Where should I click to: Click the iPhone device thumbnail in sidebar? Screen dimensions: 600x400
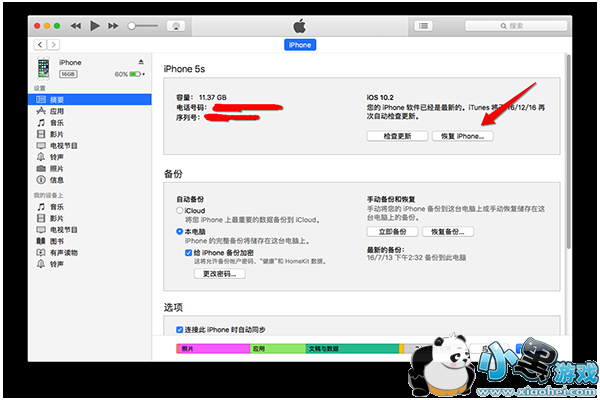[x=43, y=68]
